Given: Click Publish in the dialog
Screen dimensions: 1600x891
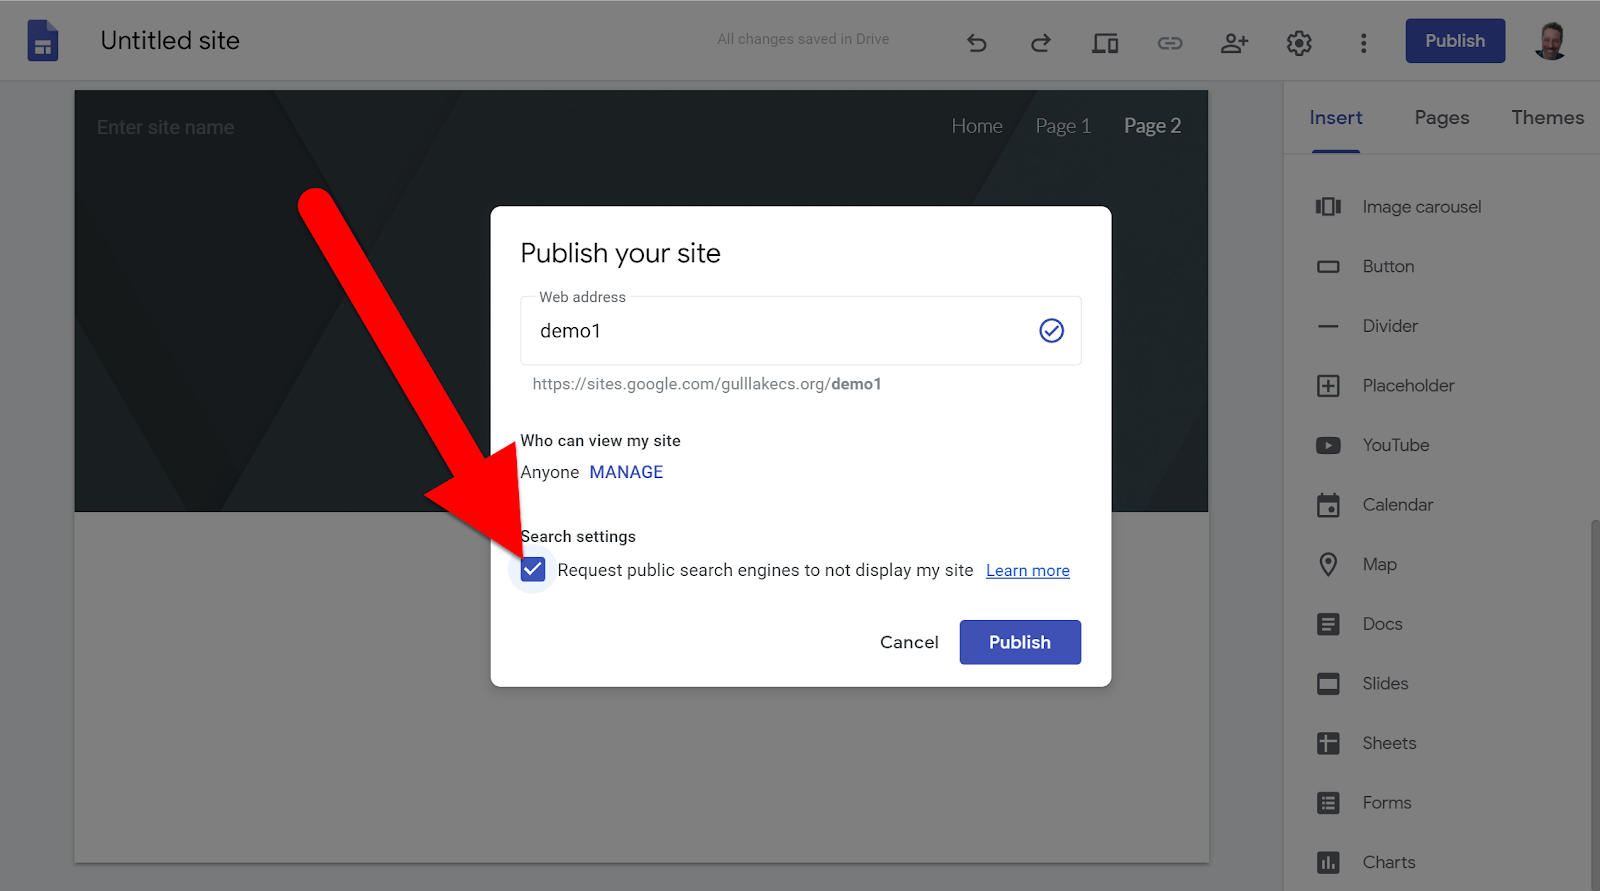Looking at the screenshot, I should point(1020,642).
